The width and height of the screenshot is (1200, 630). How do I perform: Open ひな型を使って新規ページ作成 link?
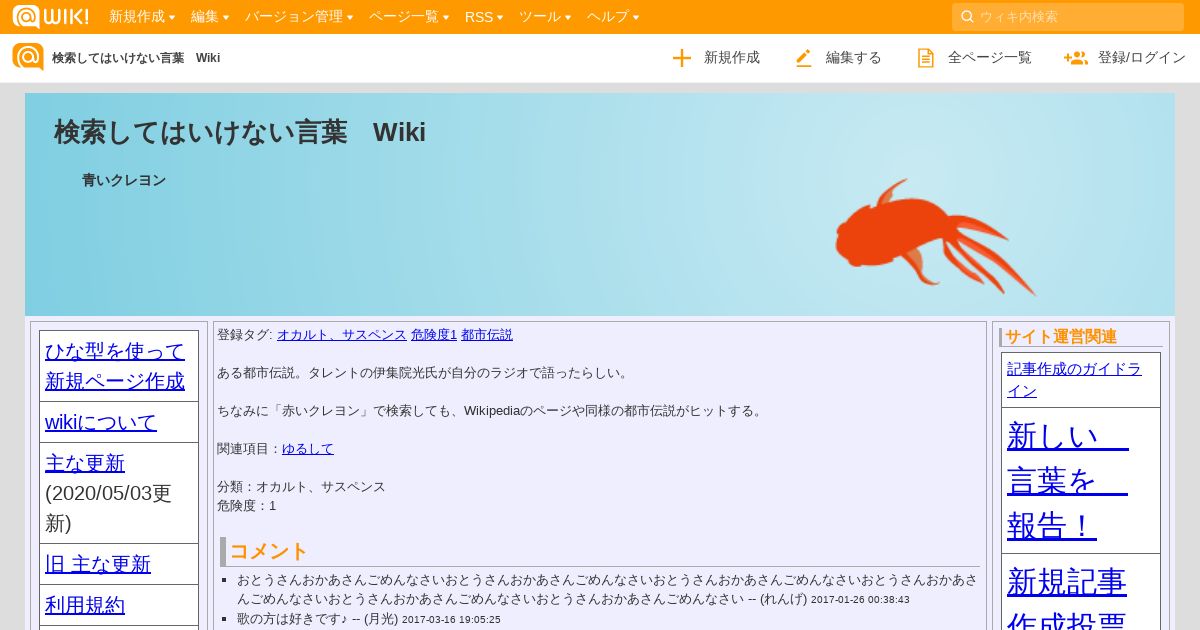[x=115, y=366]
